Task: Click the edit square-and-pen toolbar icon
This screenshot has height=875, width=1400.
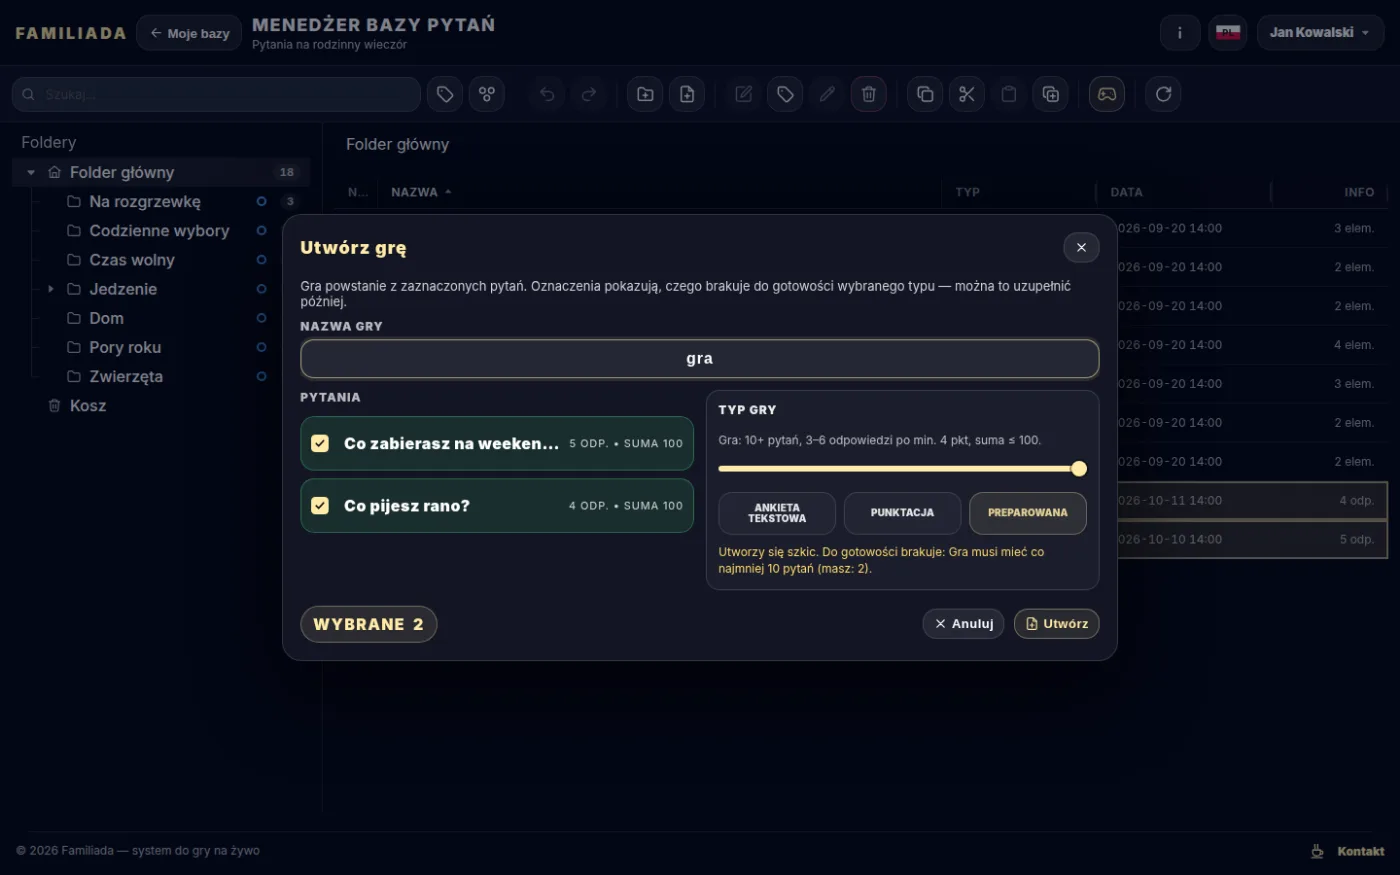Action: click(743, 94)
